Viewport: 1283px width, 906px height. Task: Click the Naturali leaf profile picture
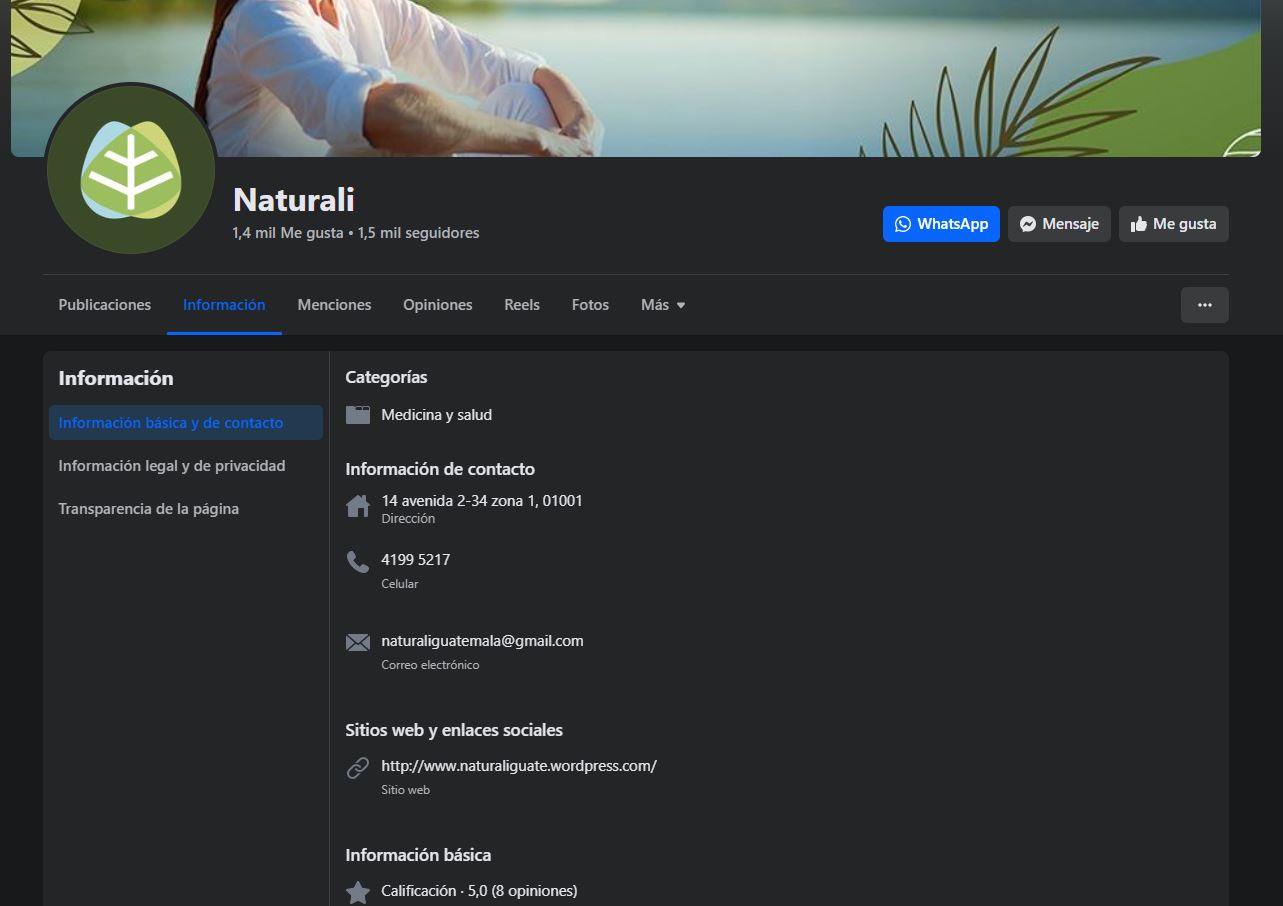pyautogui.click(x=130, y=170)
